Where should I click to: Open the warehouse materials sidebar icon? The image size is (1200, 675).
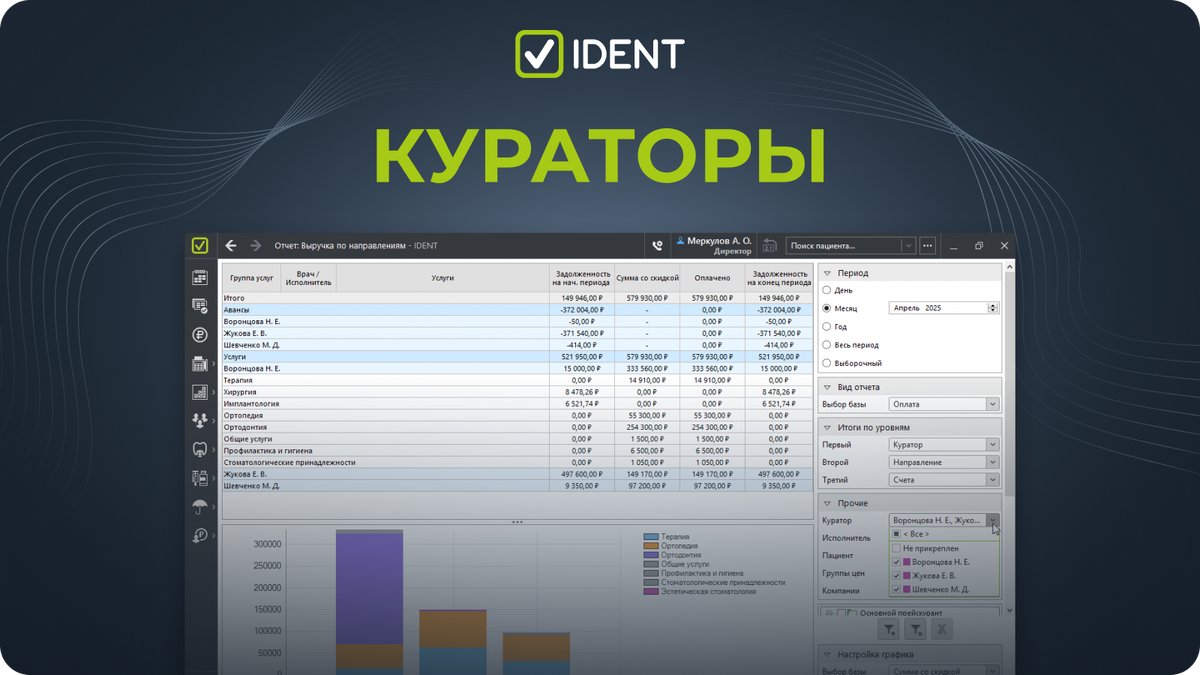[200, 479]
